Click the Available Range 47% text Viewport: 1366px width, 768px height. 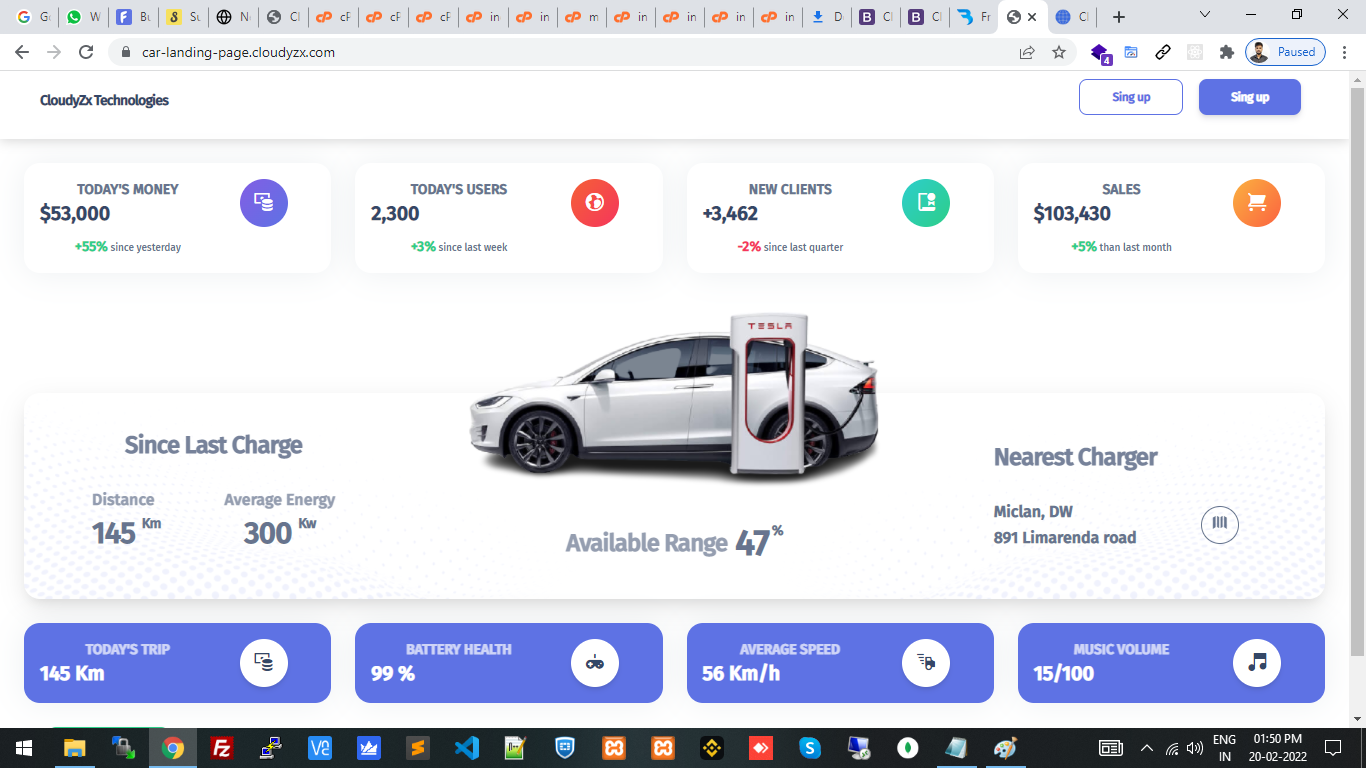tap(675, 541)
